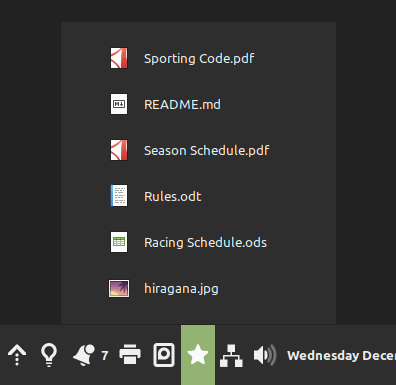The height and width of the screenshot is (385, 396).
Task: Open the favorites star applet
Action: tap(198, 355)
